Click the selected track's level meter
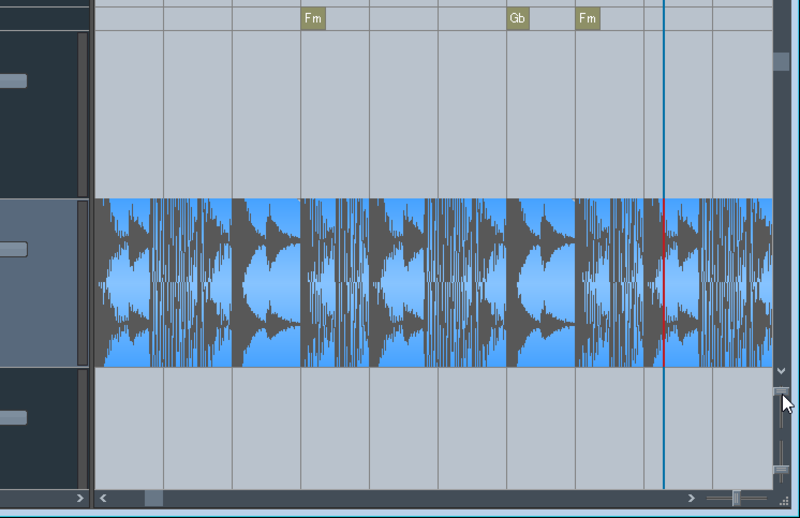800x518 pixels. point(83,283)
